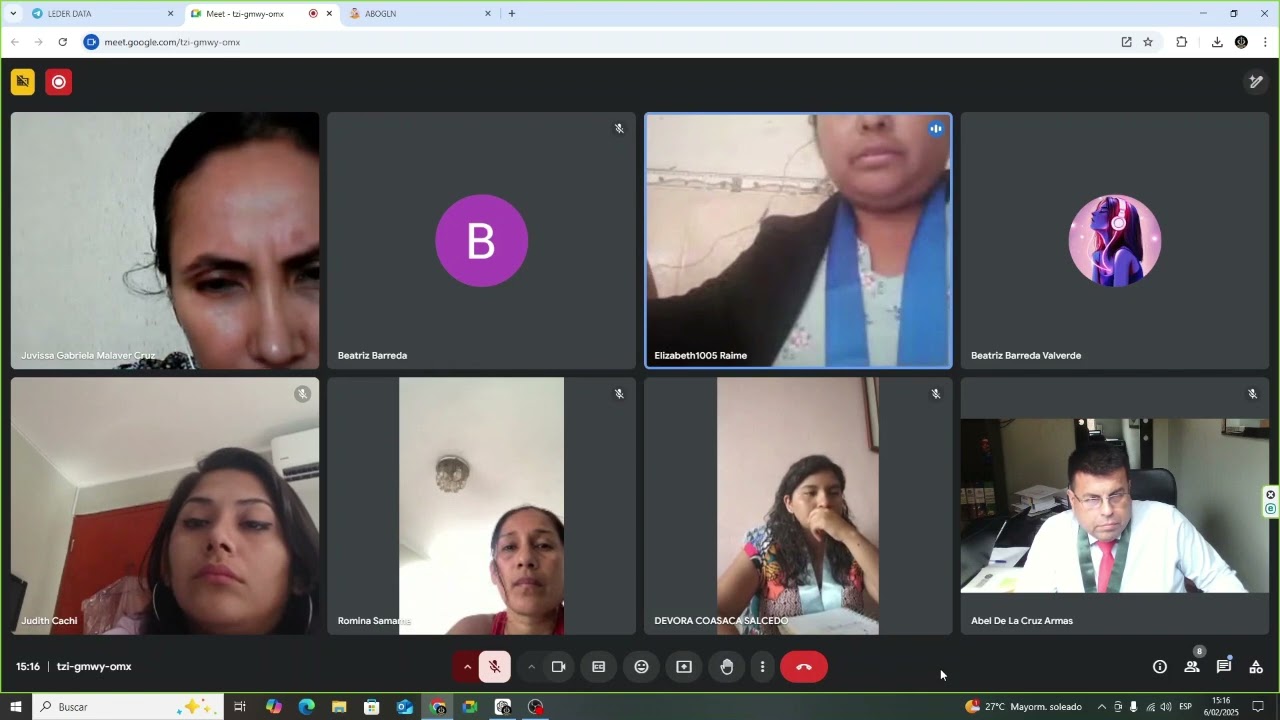This screenshot has height=720, width=1280.
Task: Select the Meet - tzi-gmwy-omx tab
Action: 261,14
